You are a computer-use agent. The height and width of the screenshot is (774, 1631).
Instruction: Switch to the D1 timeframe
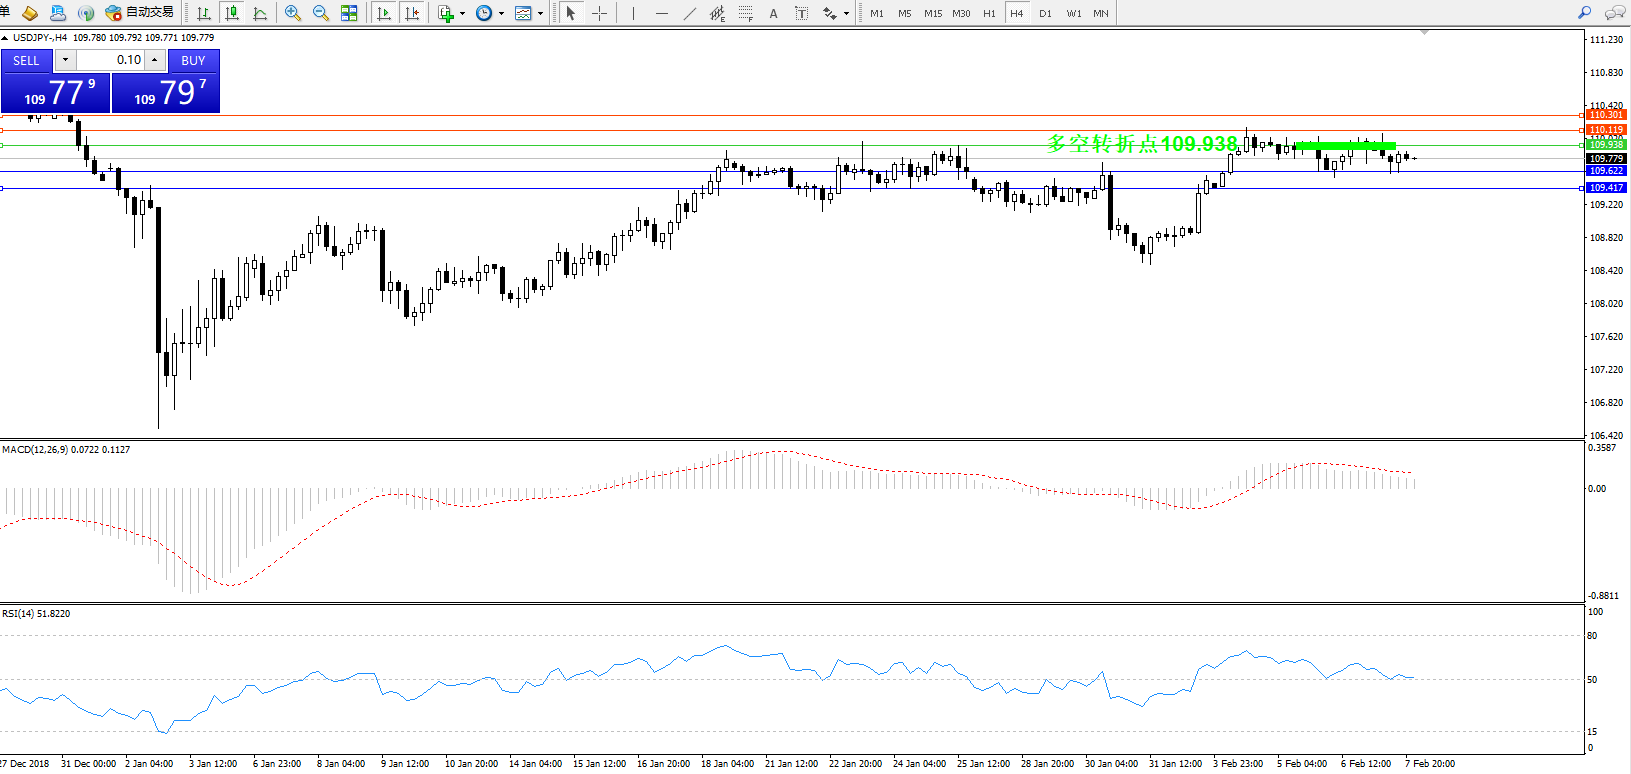(x=1045, y=13)
